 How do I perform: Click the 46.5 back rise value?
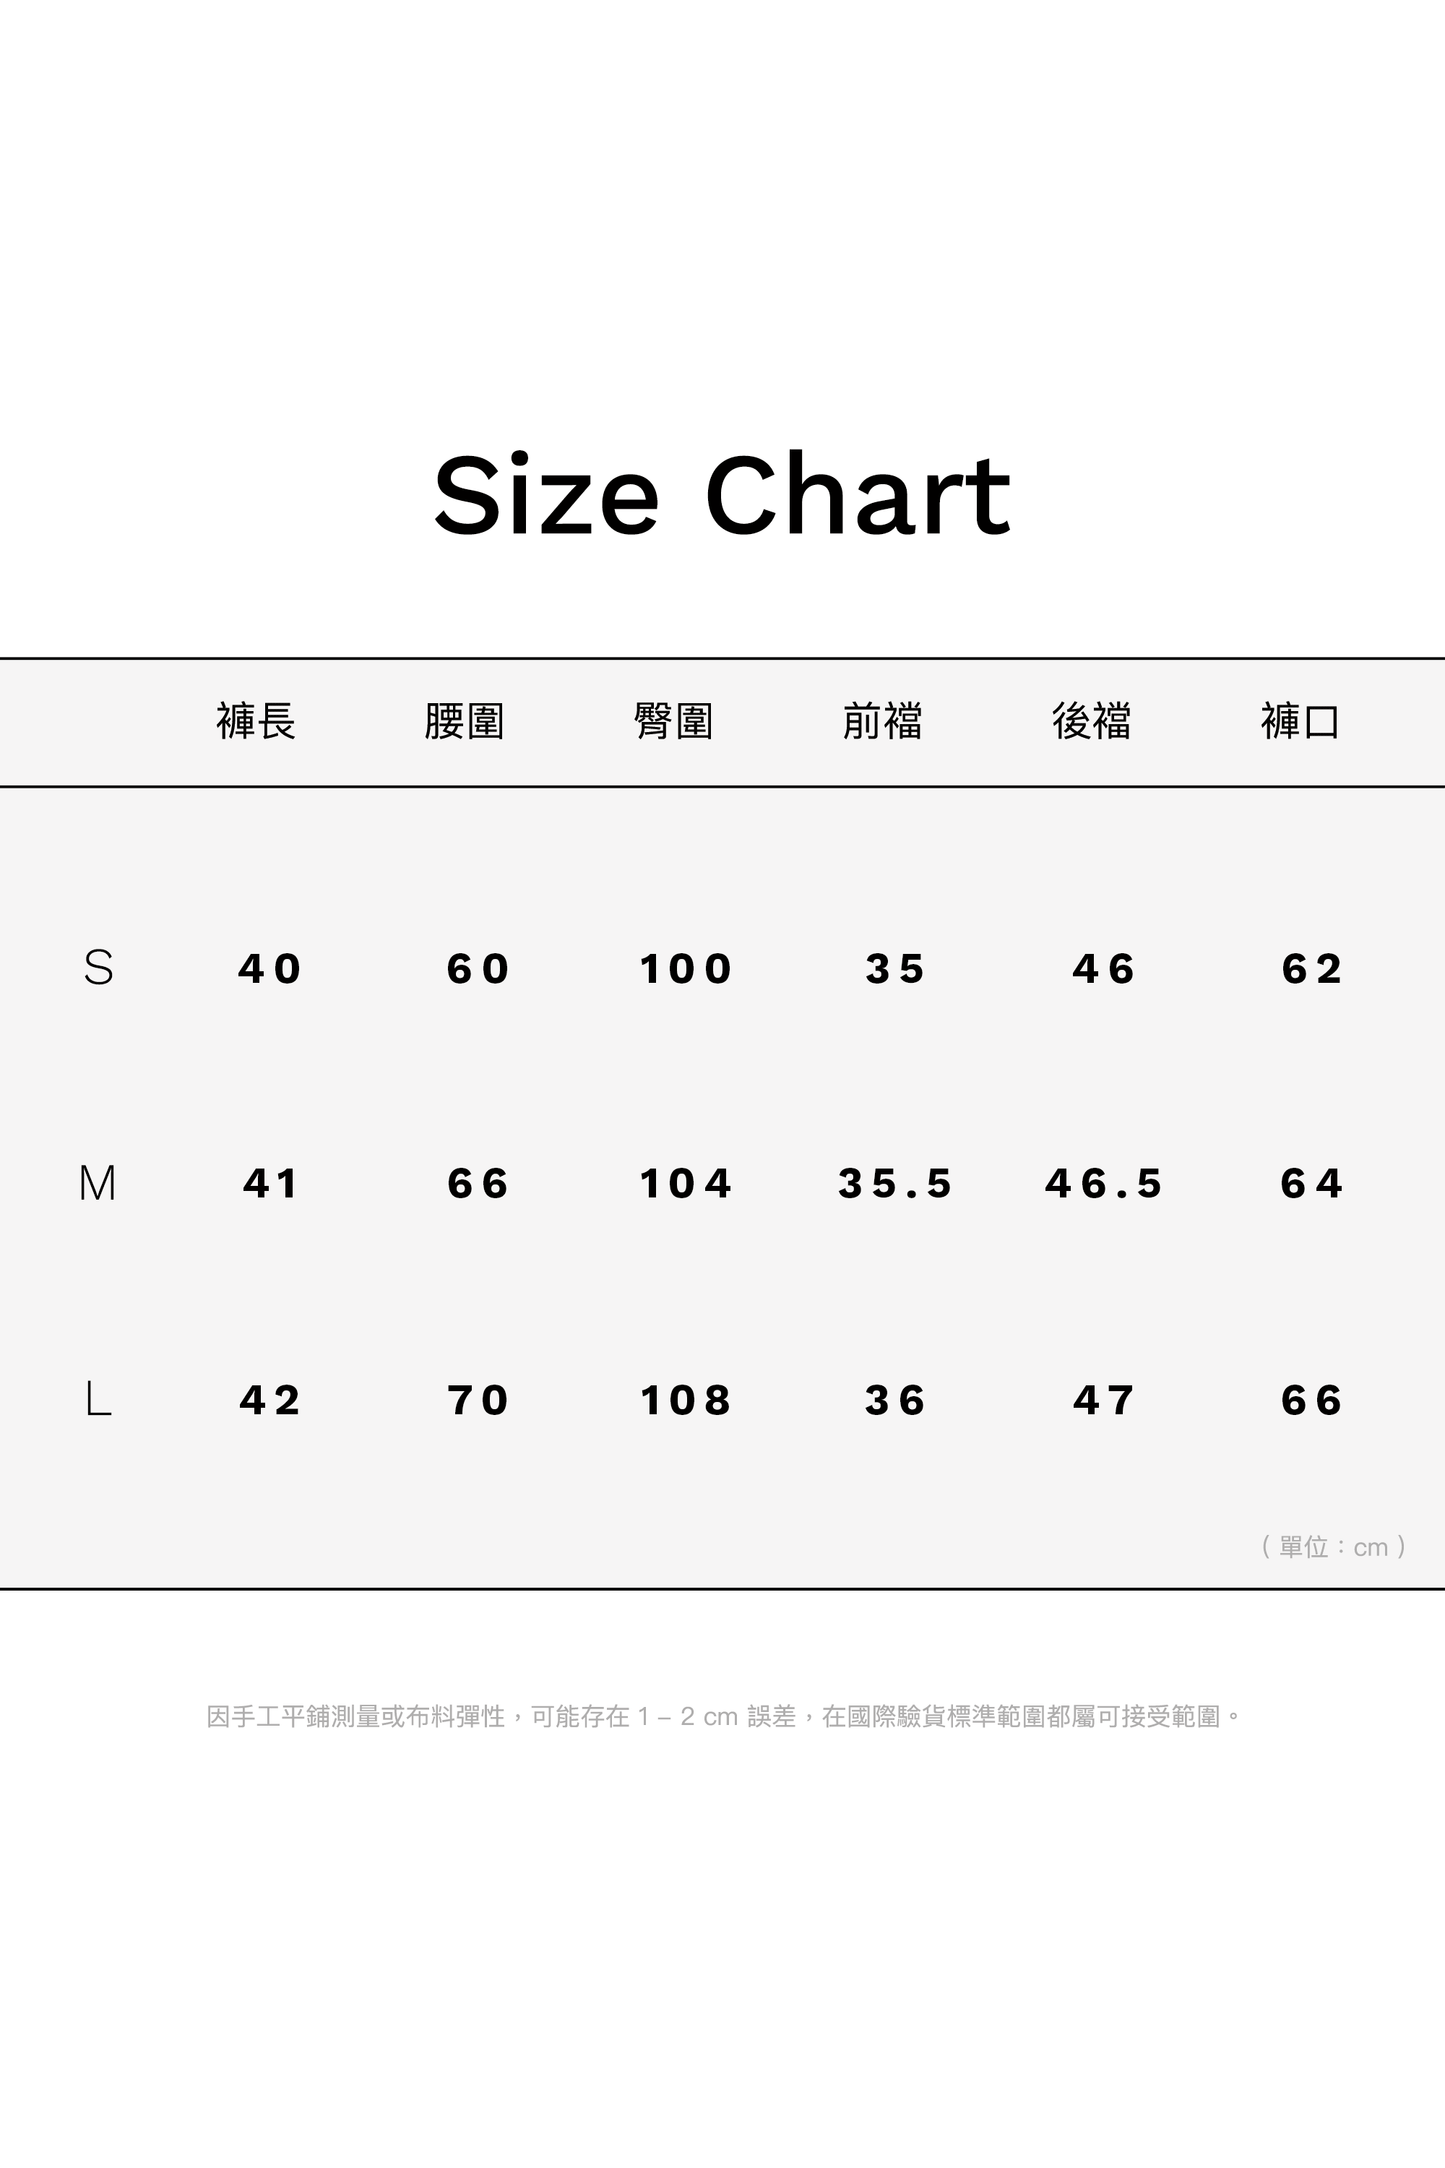1104,1184
